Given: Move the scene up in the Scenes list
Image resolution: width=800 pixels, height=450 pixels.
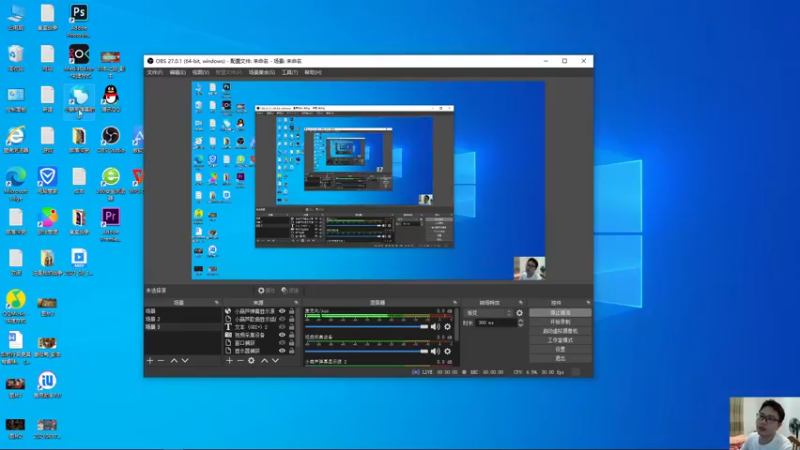Looking at the screenshot, I should coord(174,361).
